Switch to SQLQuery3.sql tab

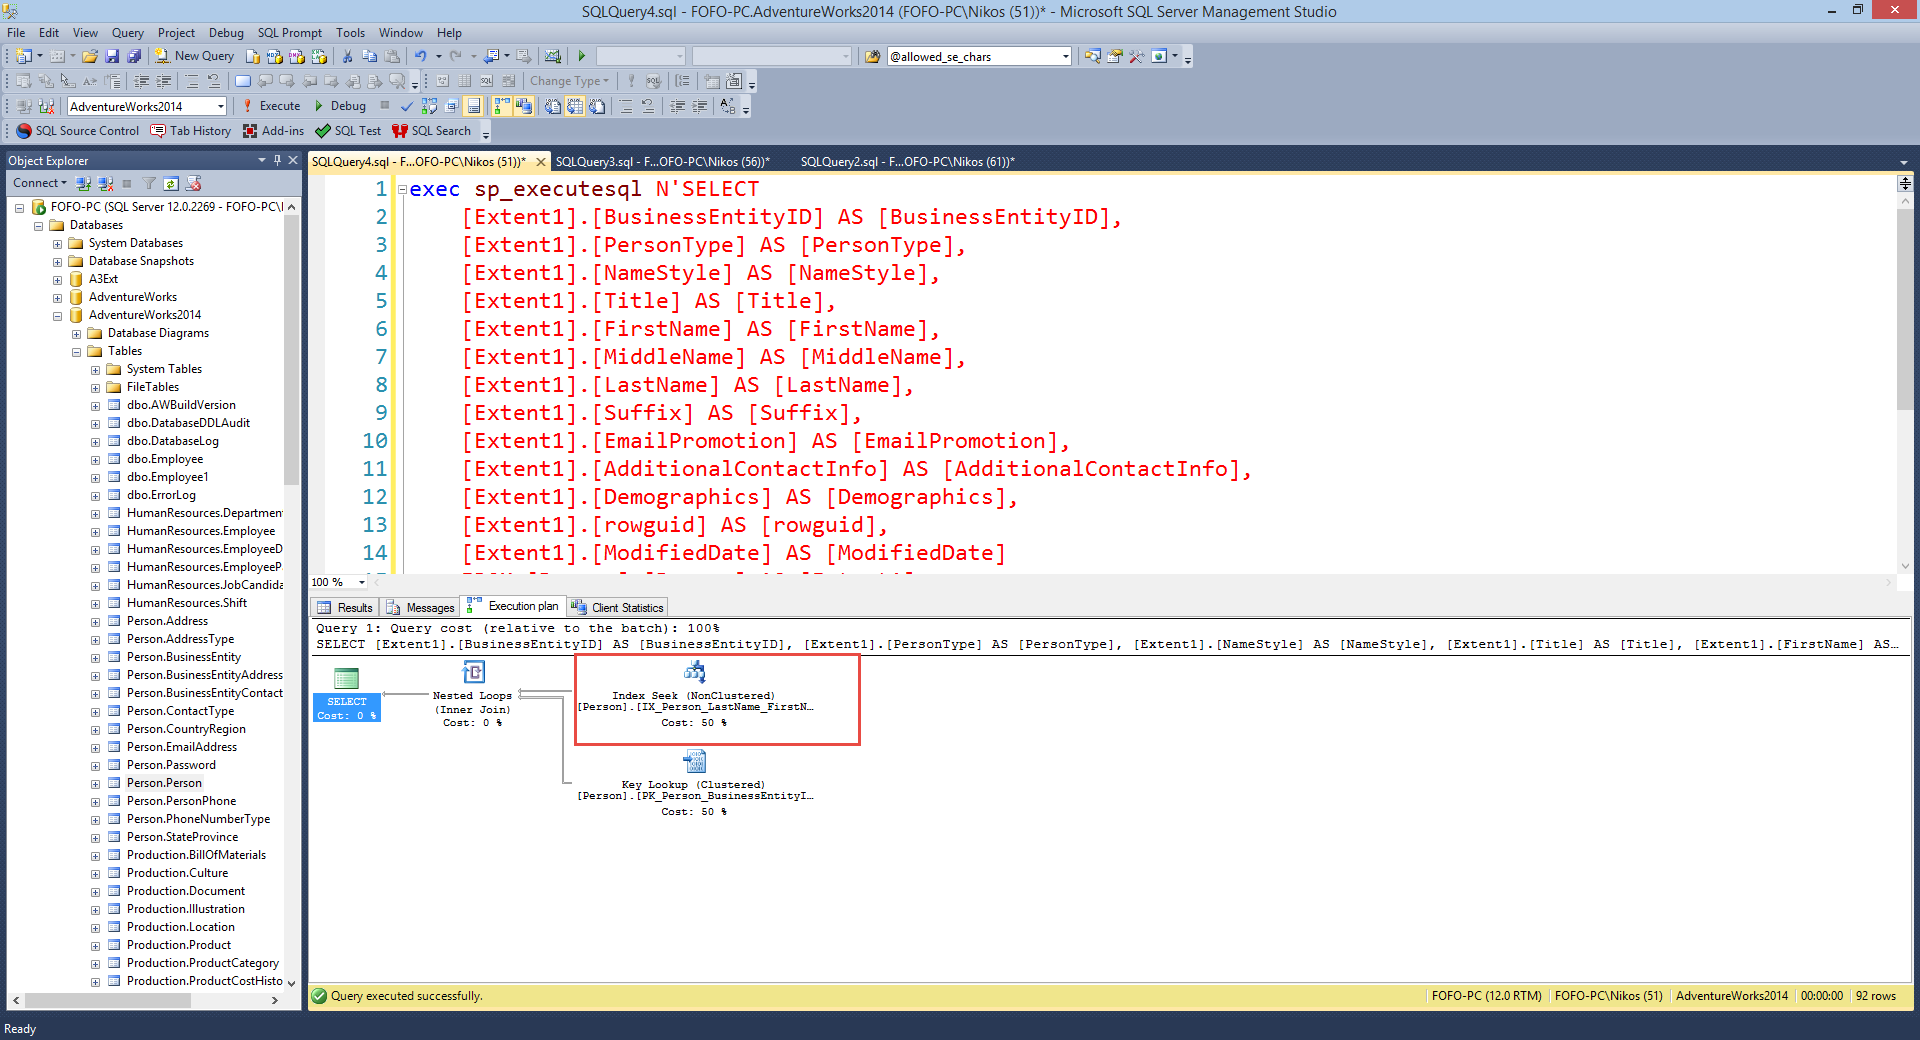662,162
